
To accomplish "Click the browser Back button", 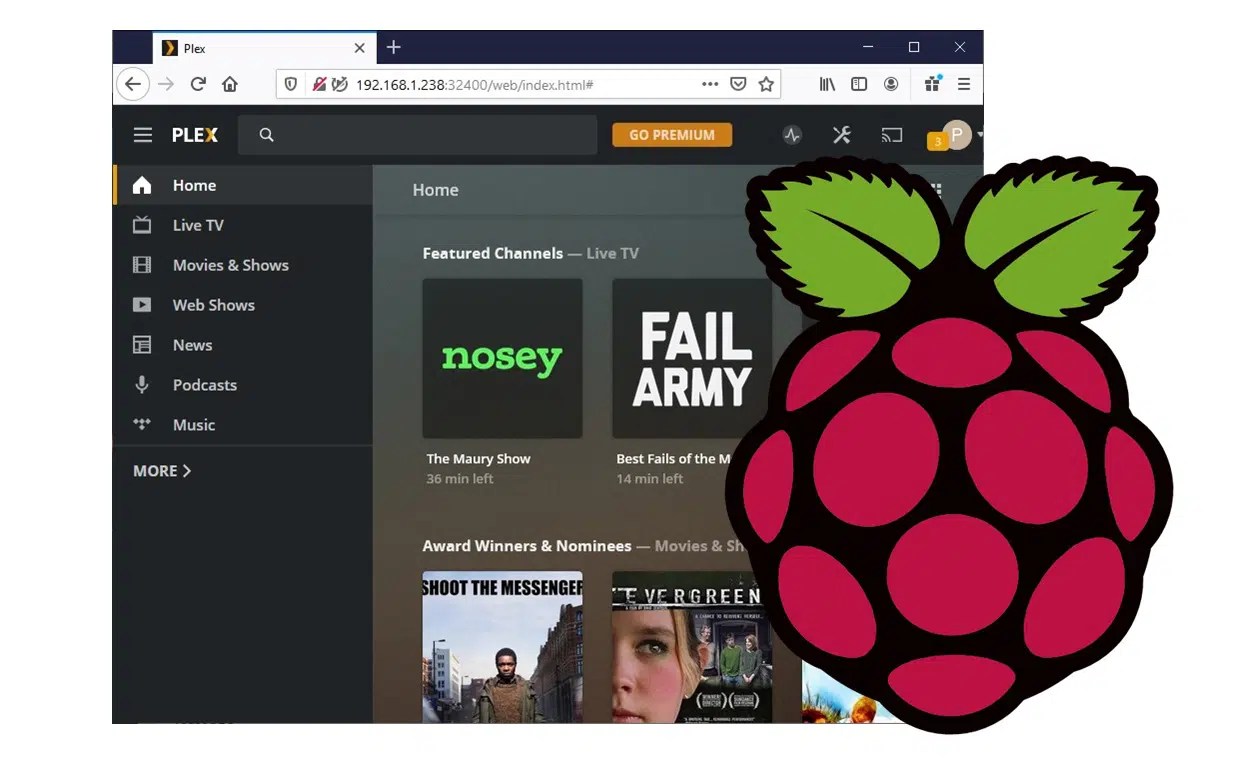I will coord(133,84).
